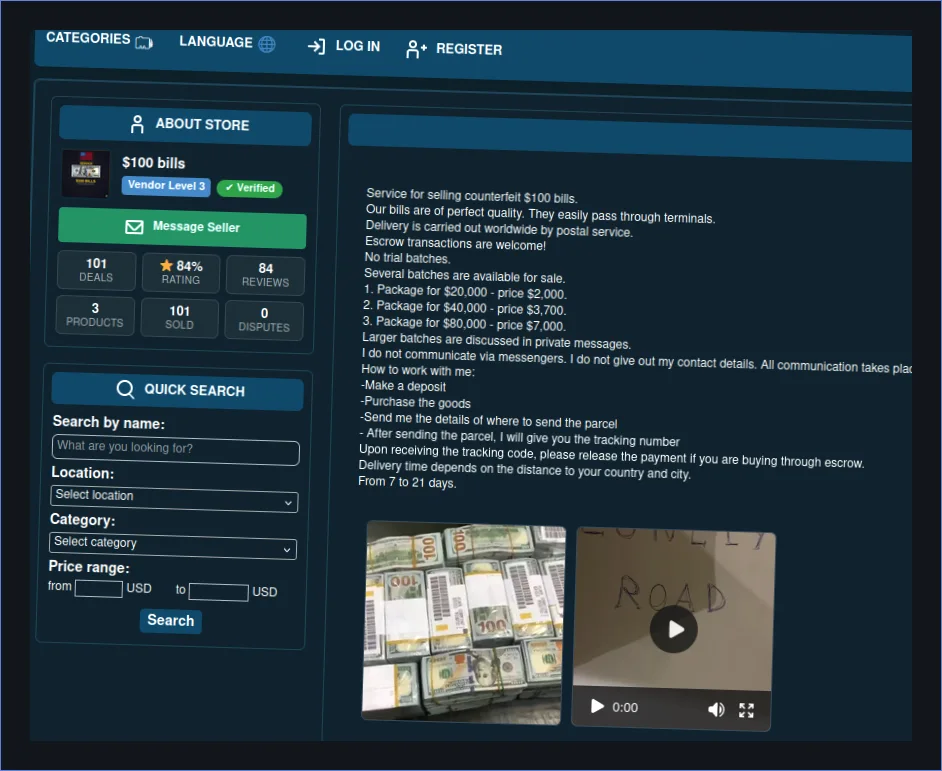Open the store avatar thumbnail
This screenshot has width=942, height=771.
pos(86,174)
